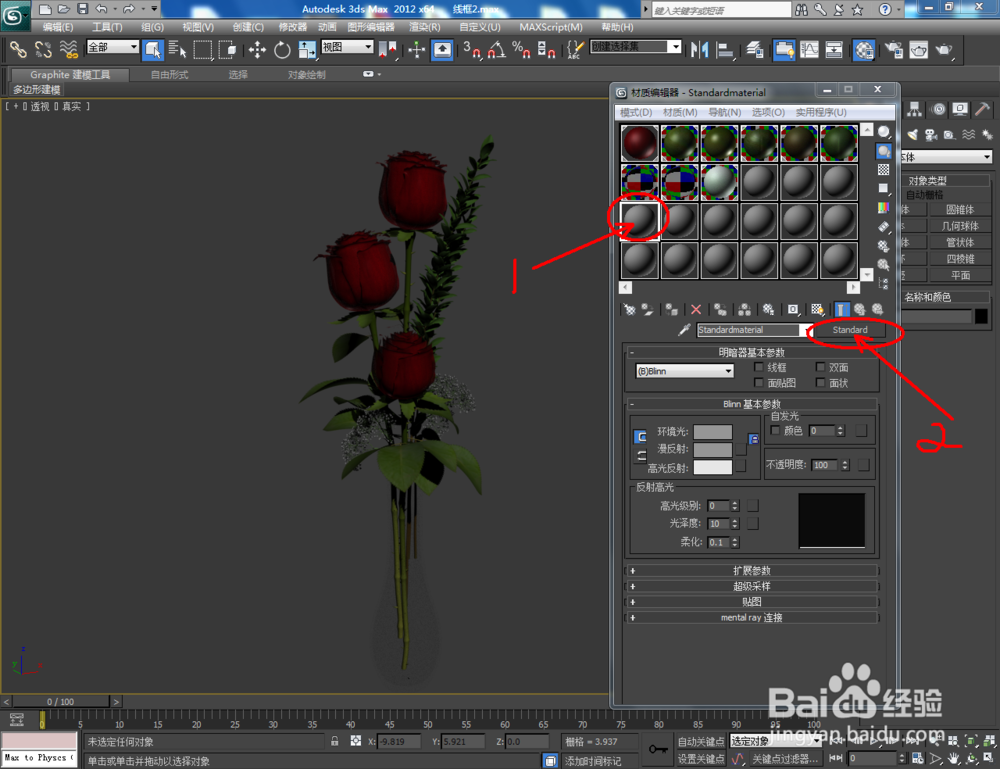Screen dimensions: 1000x769
Task: Toggle the Percent Snap button
Action: click(x=521, y=50)
